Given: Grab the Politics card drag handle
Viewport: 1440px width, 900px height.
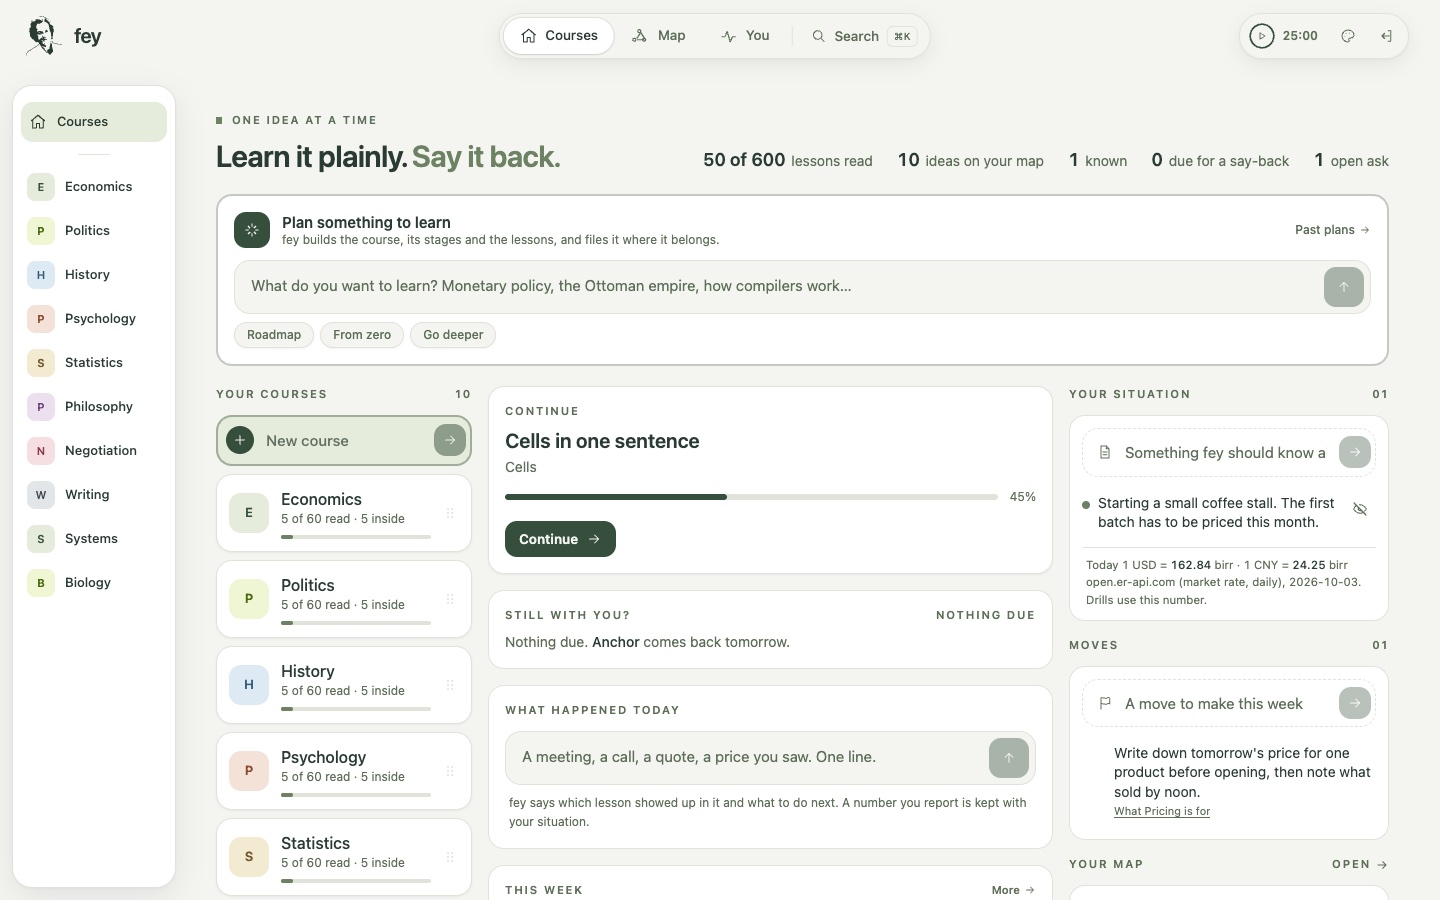Looking at the screenshot, I should pos(450,599).
